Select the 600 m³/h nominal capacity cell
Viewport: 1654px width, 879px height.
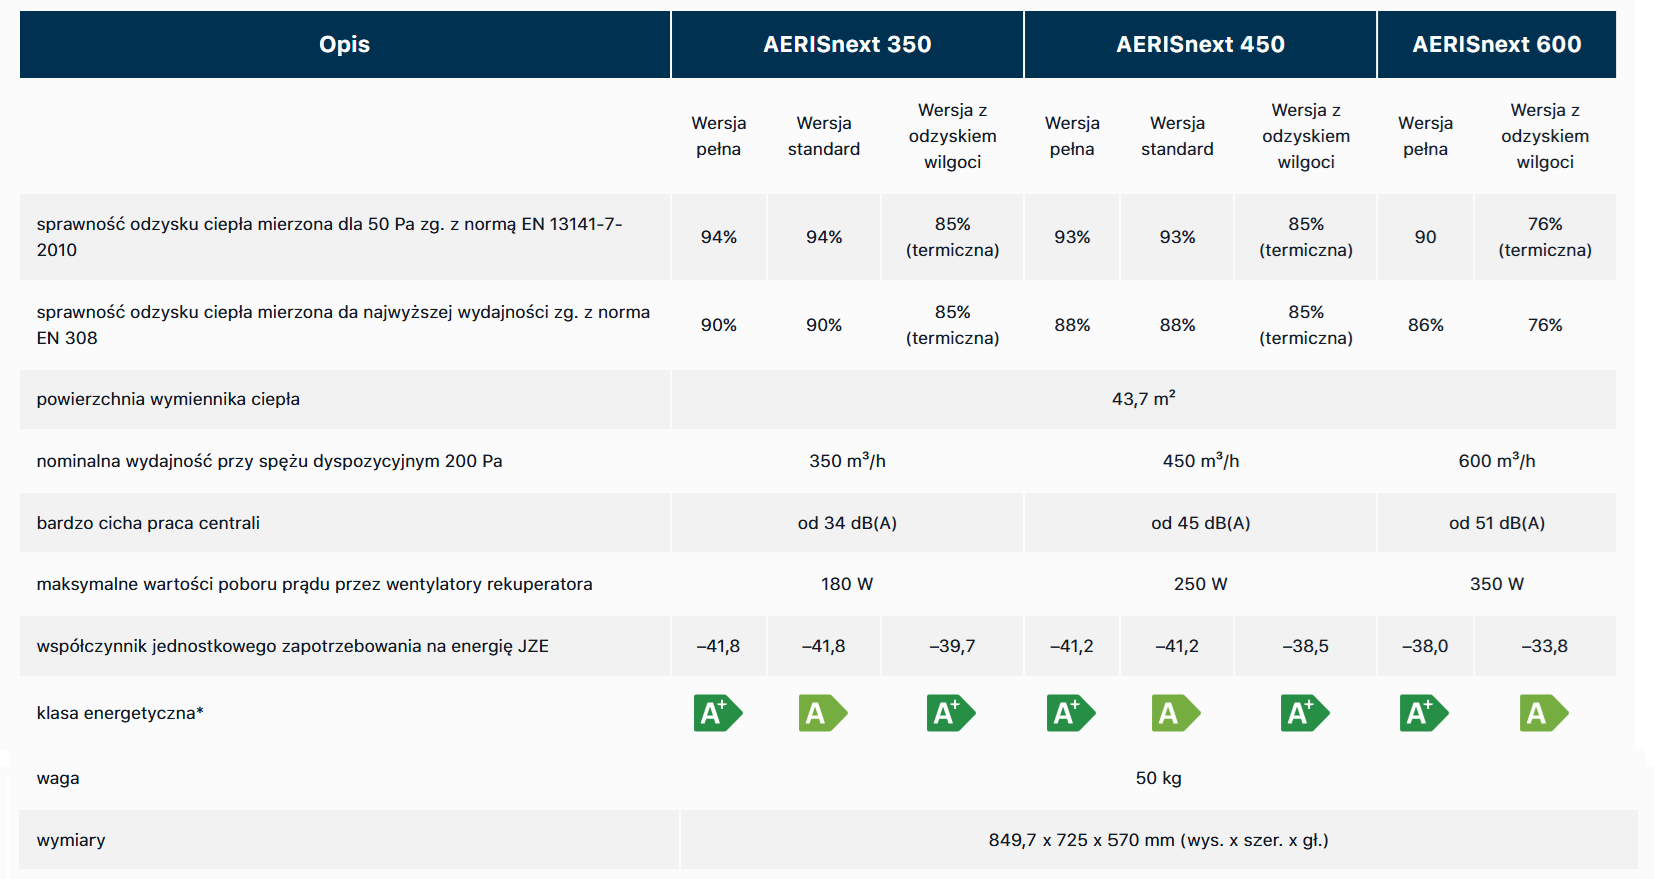coord(1496,461)
